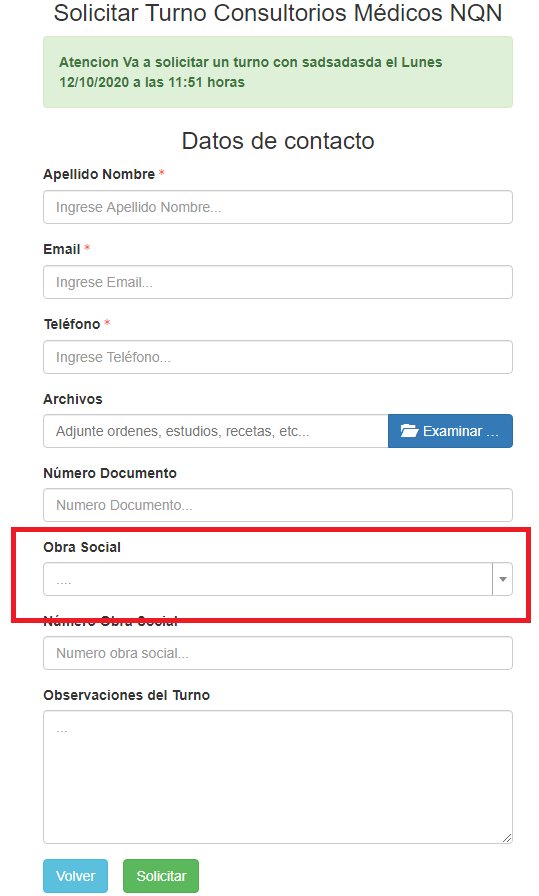Click the Numero obra social input
539x896 pixels.
click(278, 653)
